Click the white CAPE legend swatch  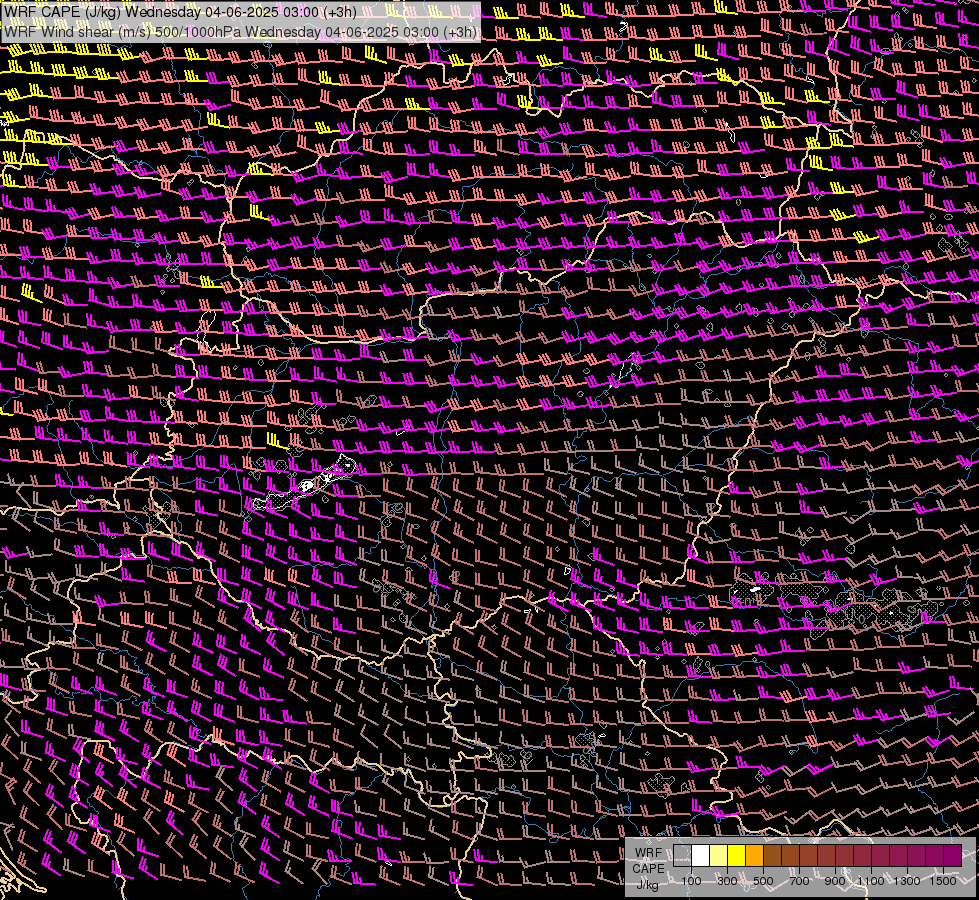(701, 856)
